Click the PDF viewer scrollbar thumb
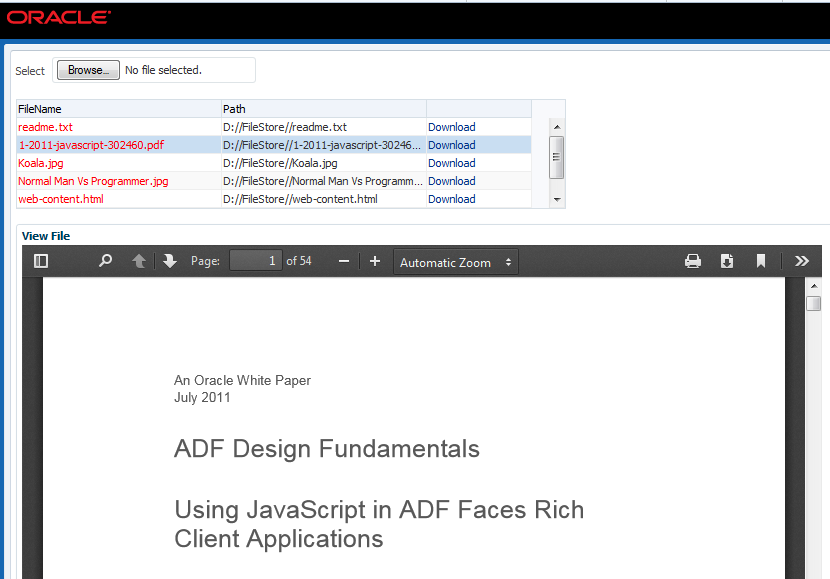Viewport: 830px width, 579px height. pyautogui.click(x=814, y=303)
